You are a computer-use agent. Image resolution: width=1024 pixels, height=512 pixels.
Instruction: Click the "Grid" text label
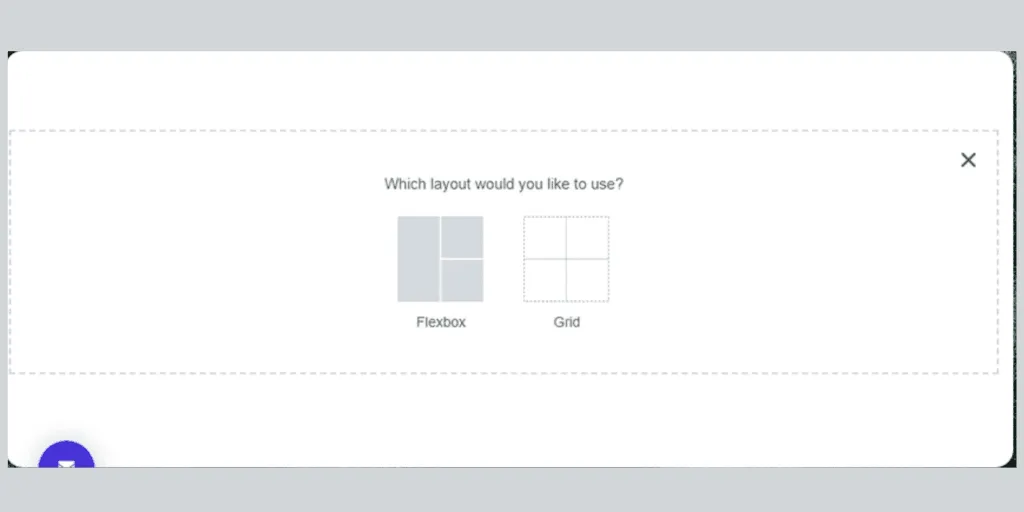pos(567,322)
